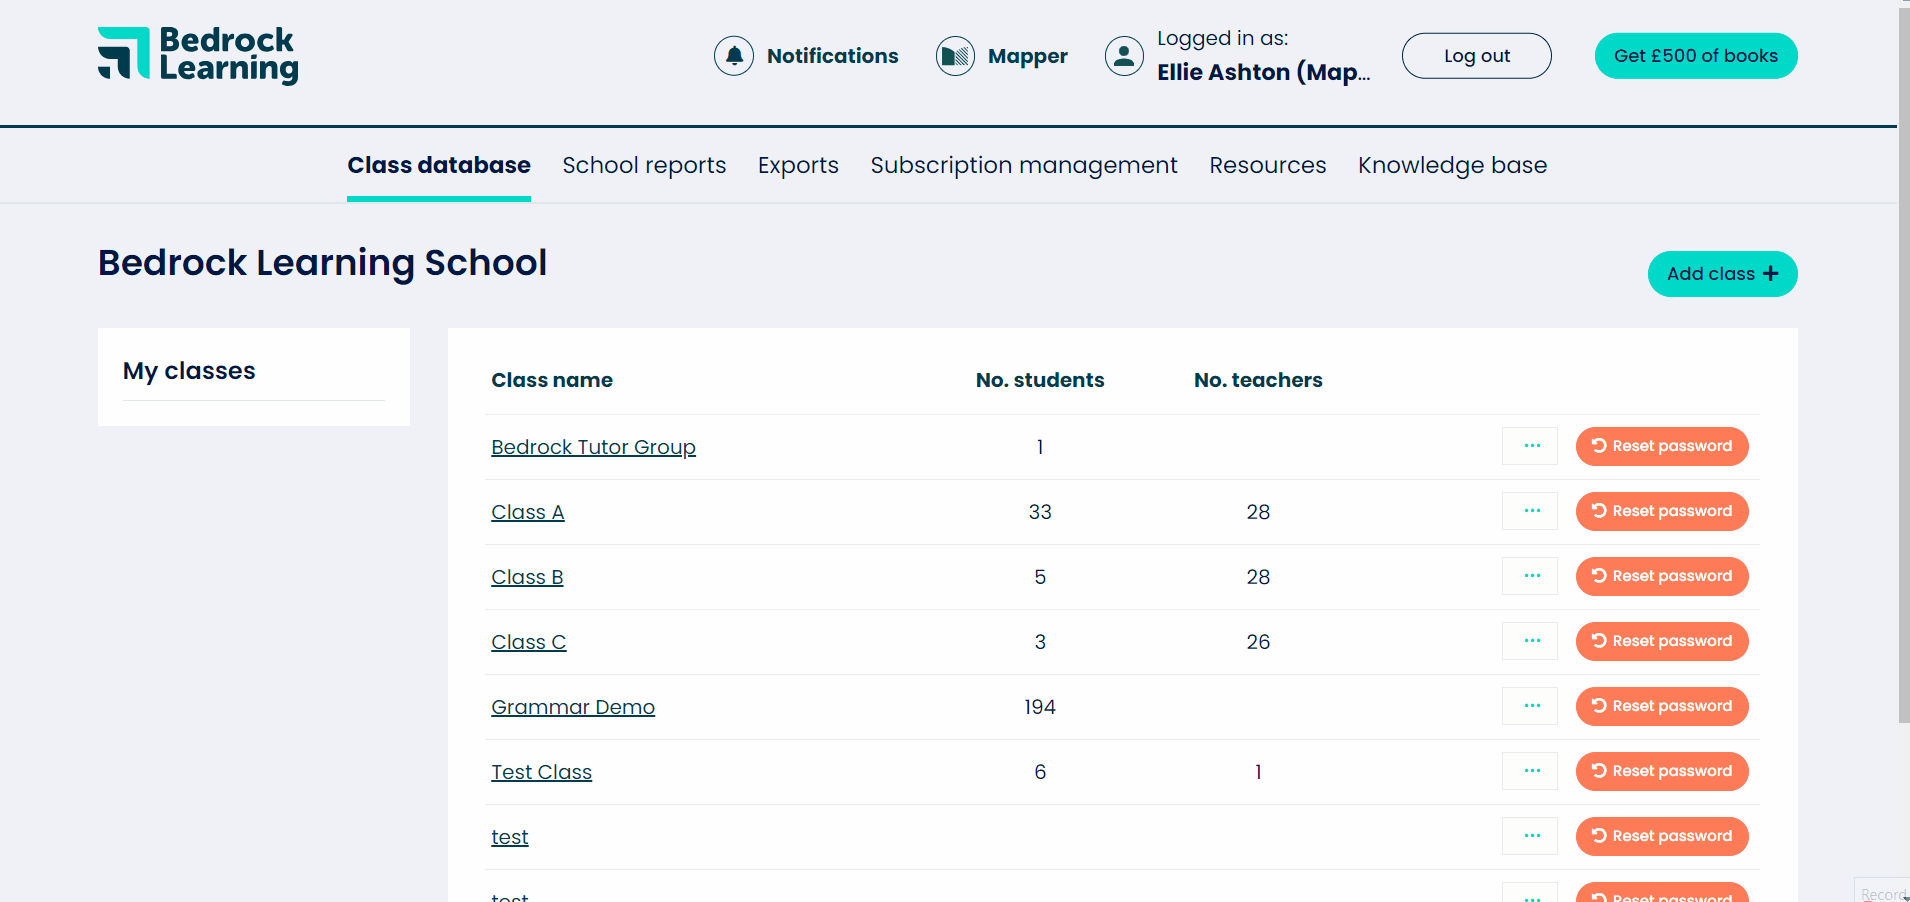Click the Log out button
The image size is (1910, 902).
tap(1476, 55)
